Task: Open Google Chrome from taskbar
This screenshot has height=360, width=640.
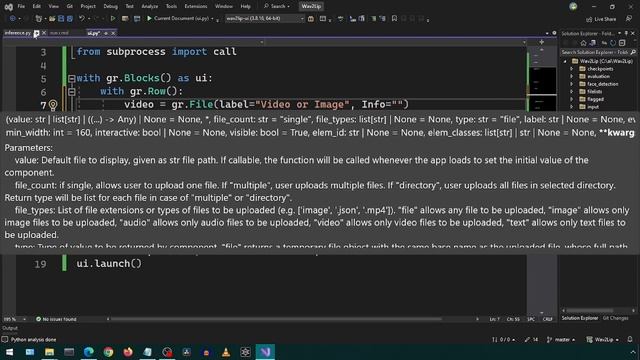Action: [x=108, y=352]
